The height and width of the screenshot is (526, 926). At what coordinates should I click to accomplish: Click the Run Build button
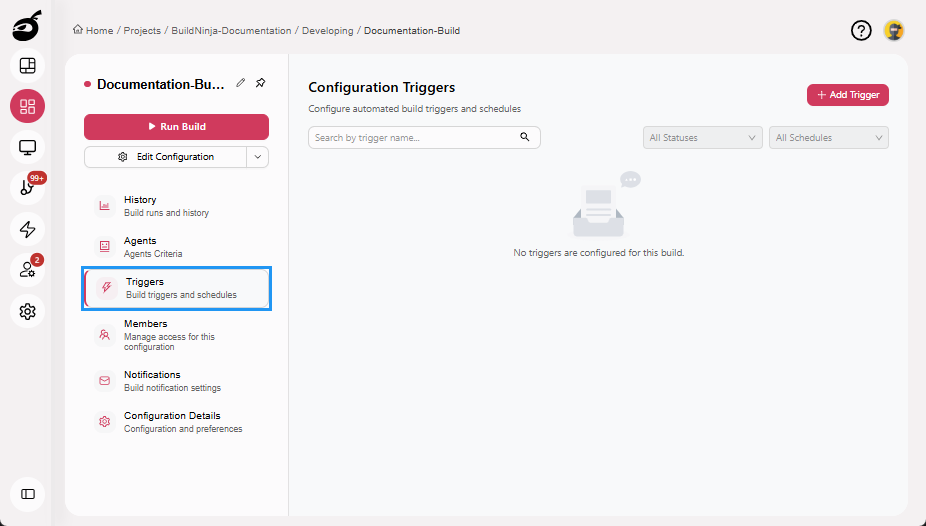click(x=176, y=127)
